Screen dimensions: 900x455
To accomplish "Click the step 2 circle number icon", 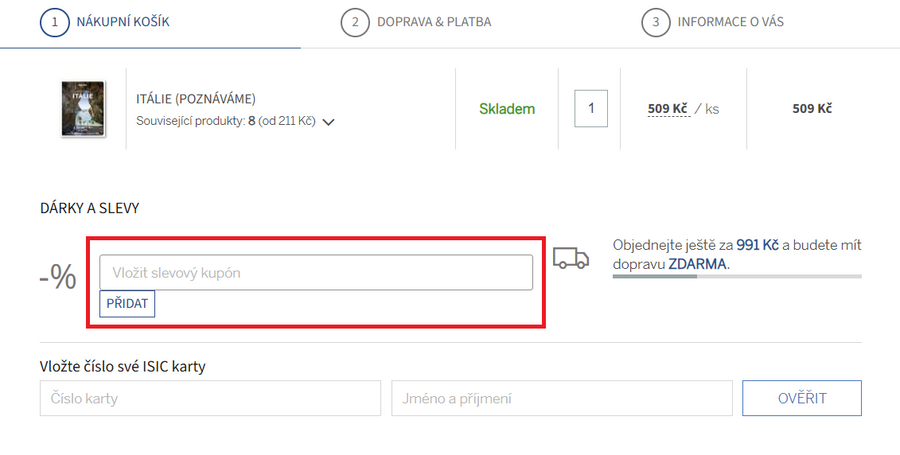I will point(354,22).
